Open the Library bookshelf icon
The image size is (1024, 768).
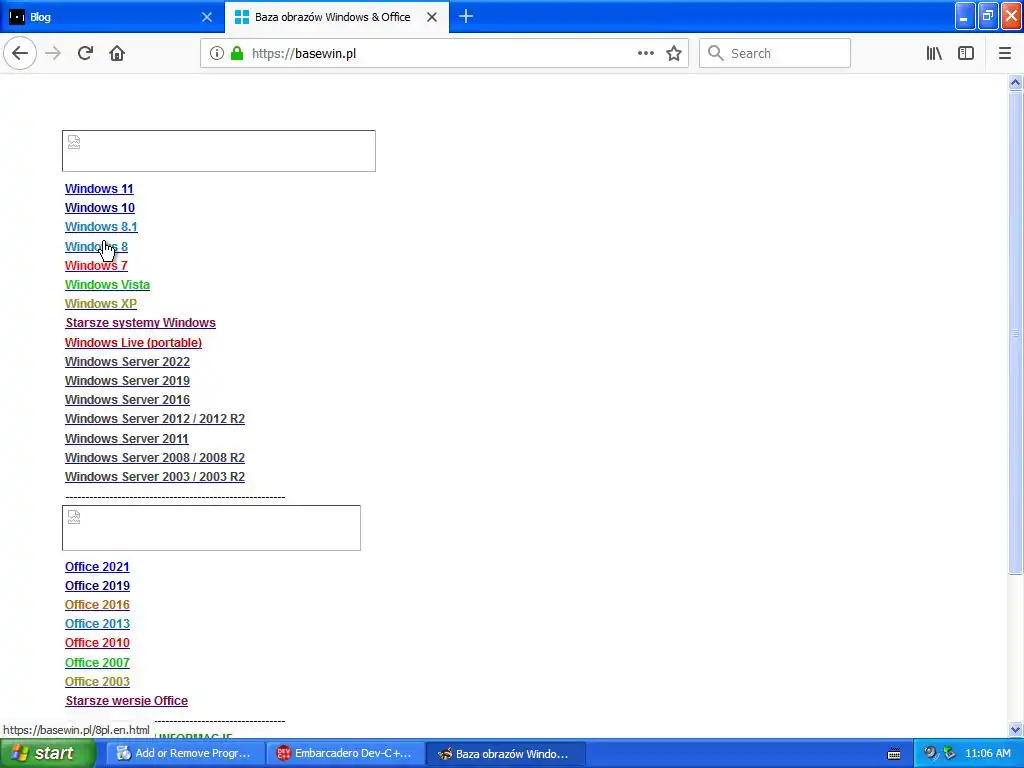click(x=934, y=54)
